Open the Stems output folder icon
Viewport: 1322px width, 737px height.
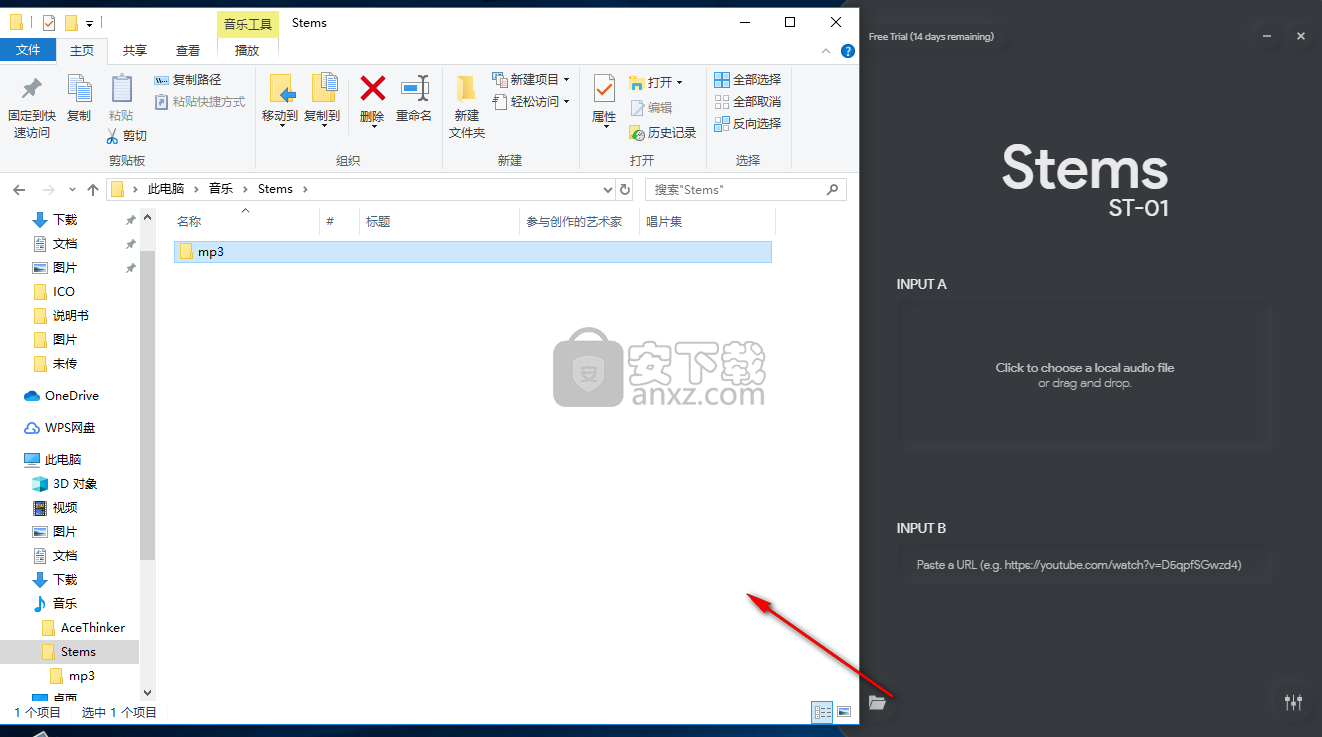[x=877, y=703]
